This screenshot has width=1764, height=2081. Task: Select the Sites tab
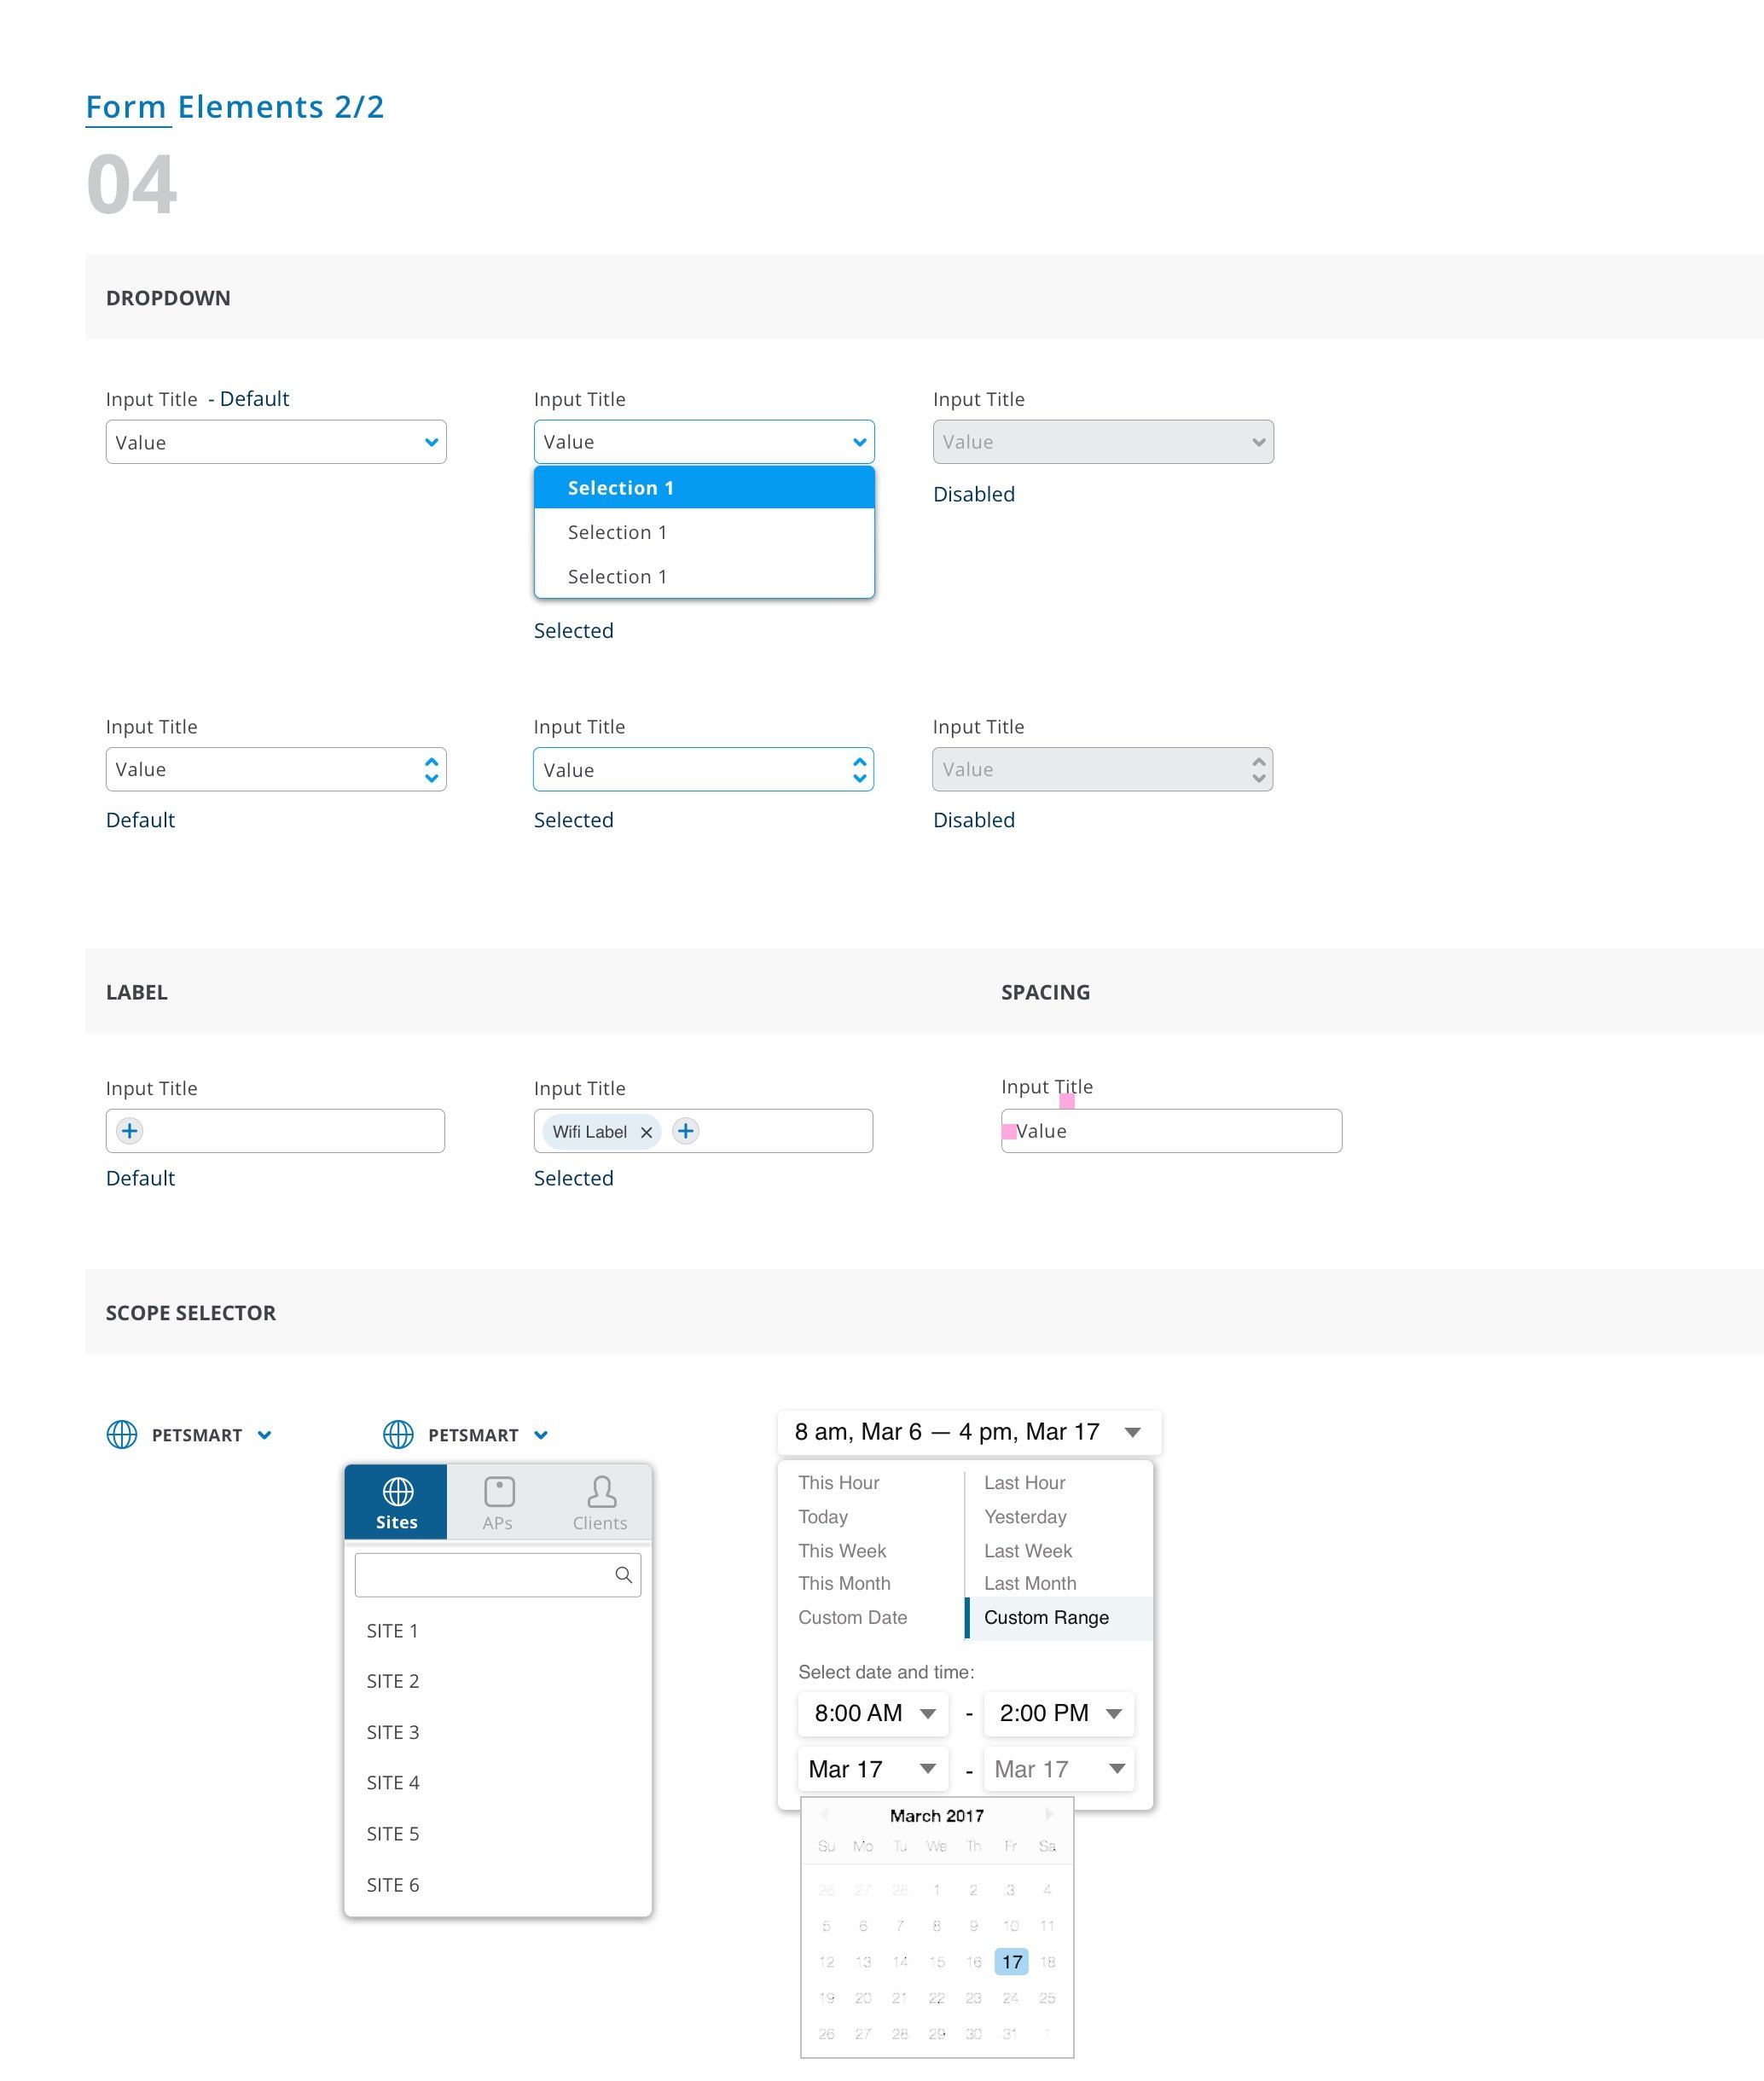click(x=397, y=1503)
